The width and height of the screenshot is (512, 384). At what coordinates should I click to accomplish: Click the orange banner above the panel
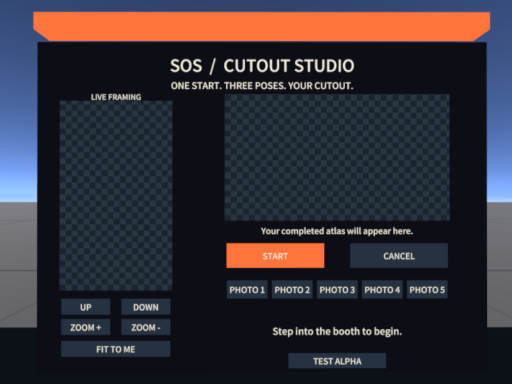262,27
